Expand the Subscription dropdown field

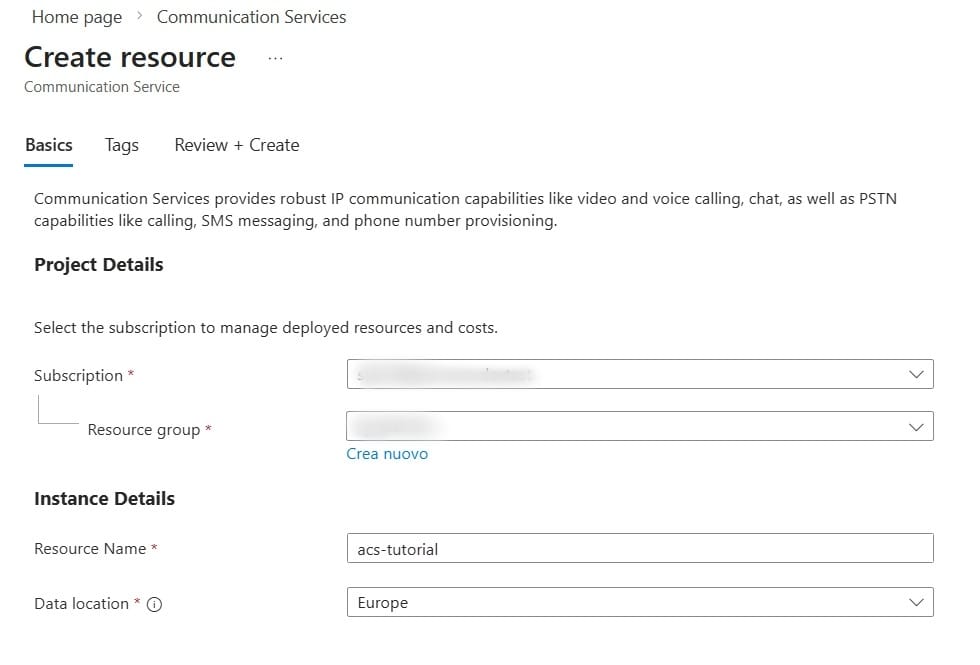pyautogui.click(x=639, y=374)
